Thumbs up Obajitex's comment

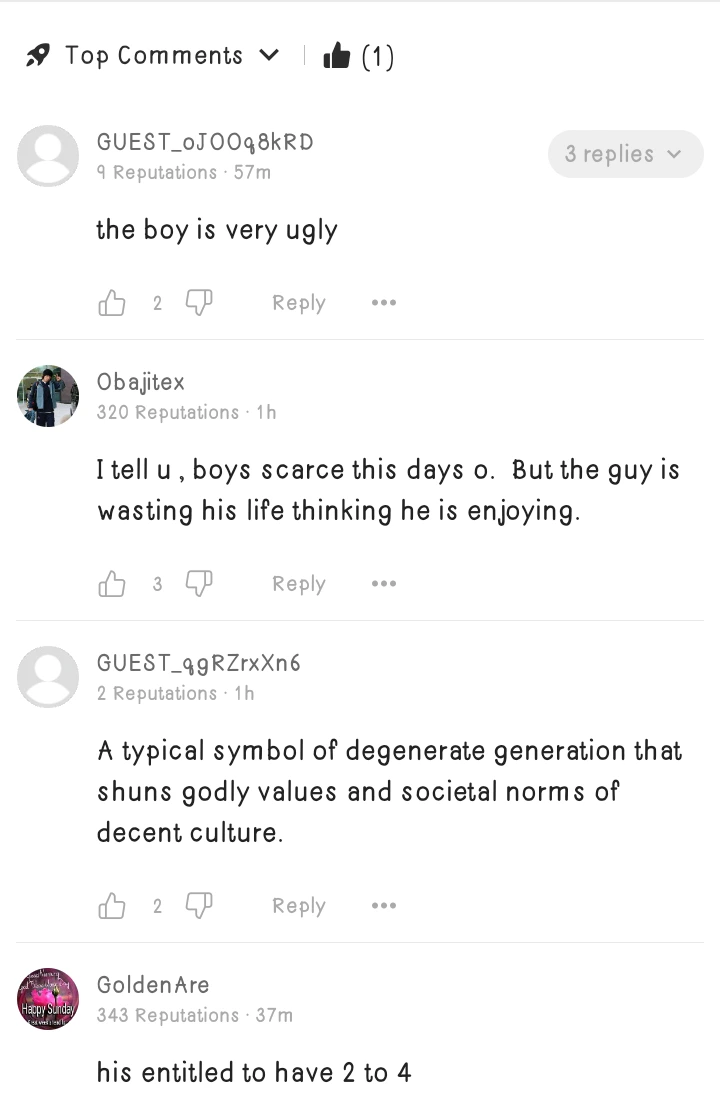[x=112, y=584]
